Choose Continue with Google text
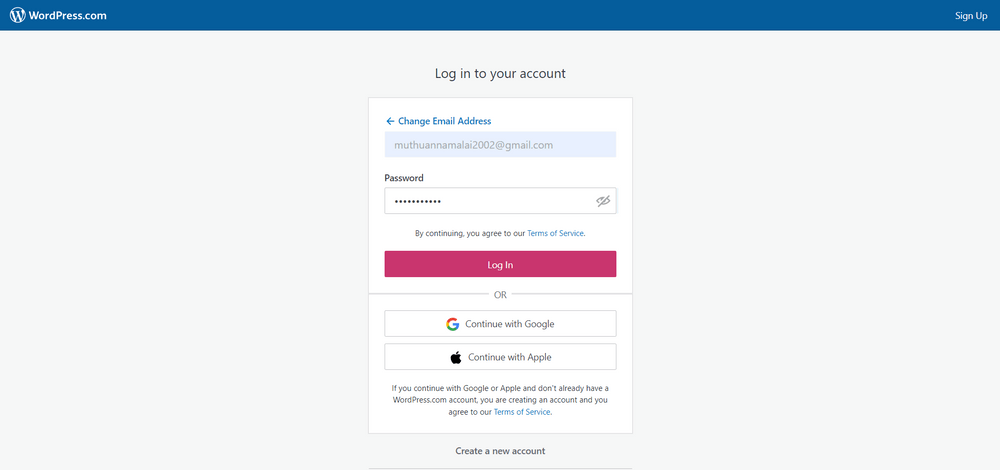The width and height of the screenshot is (1000, 470). [509, 324]
